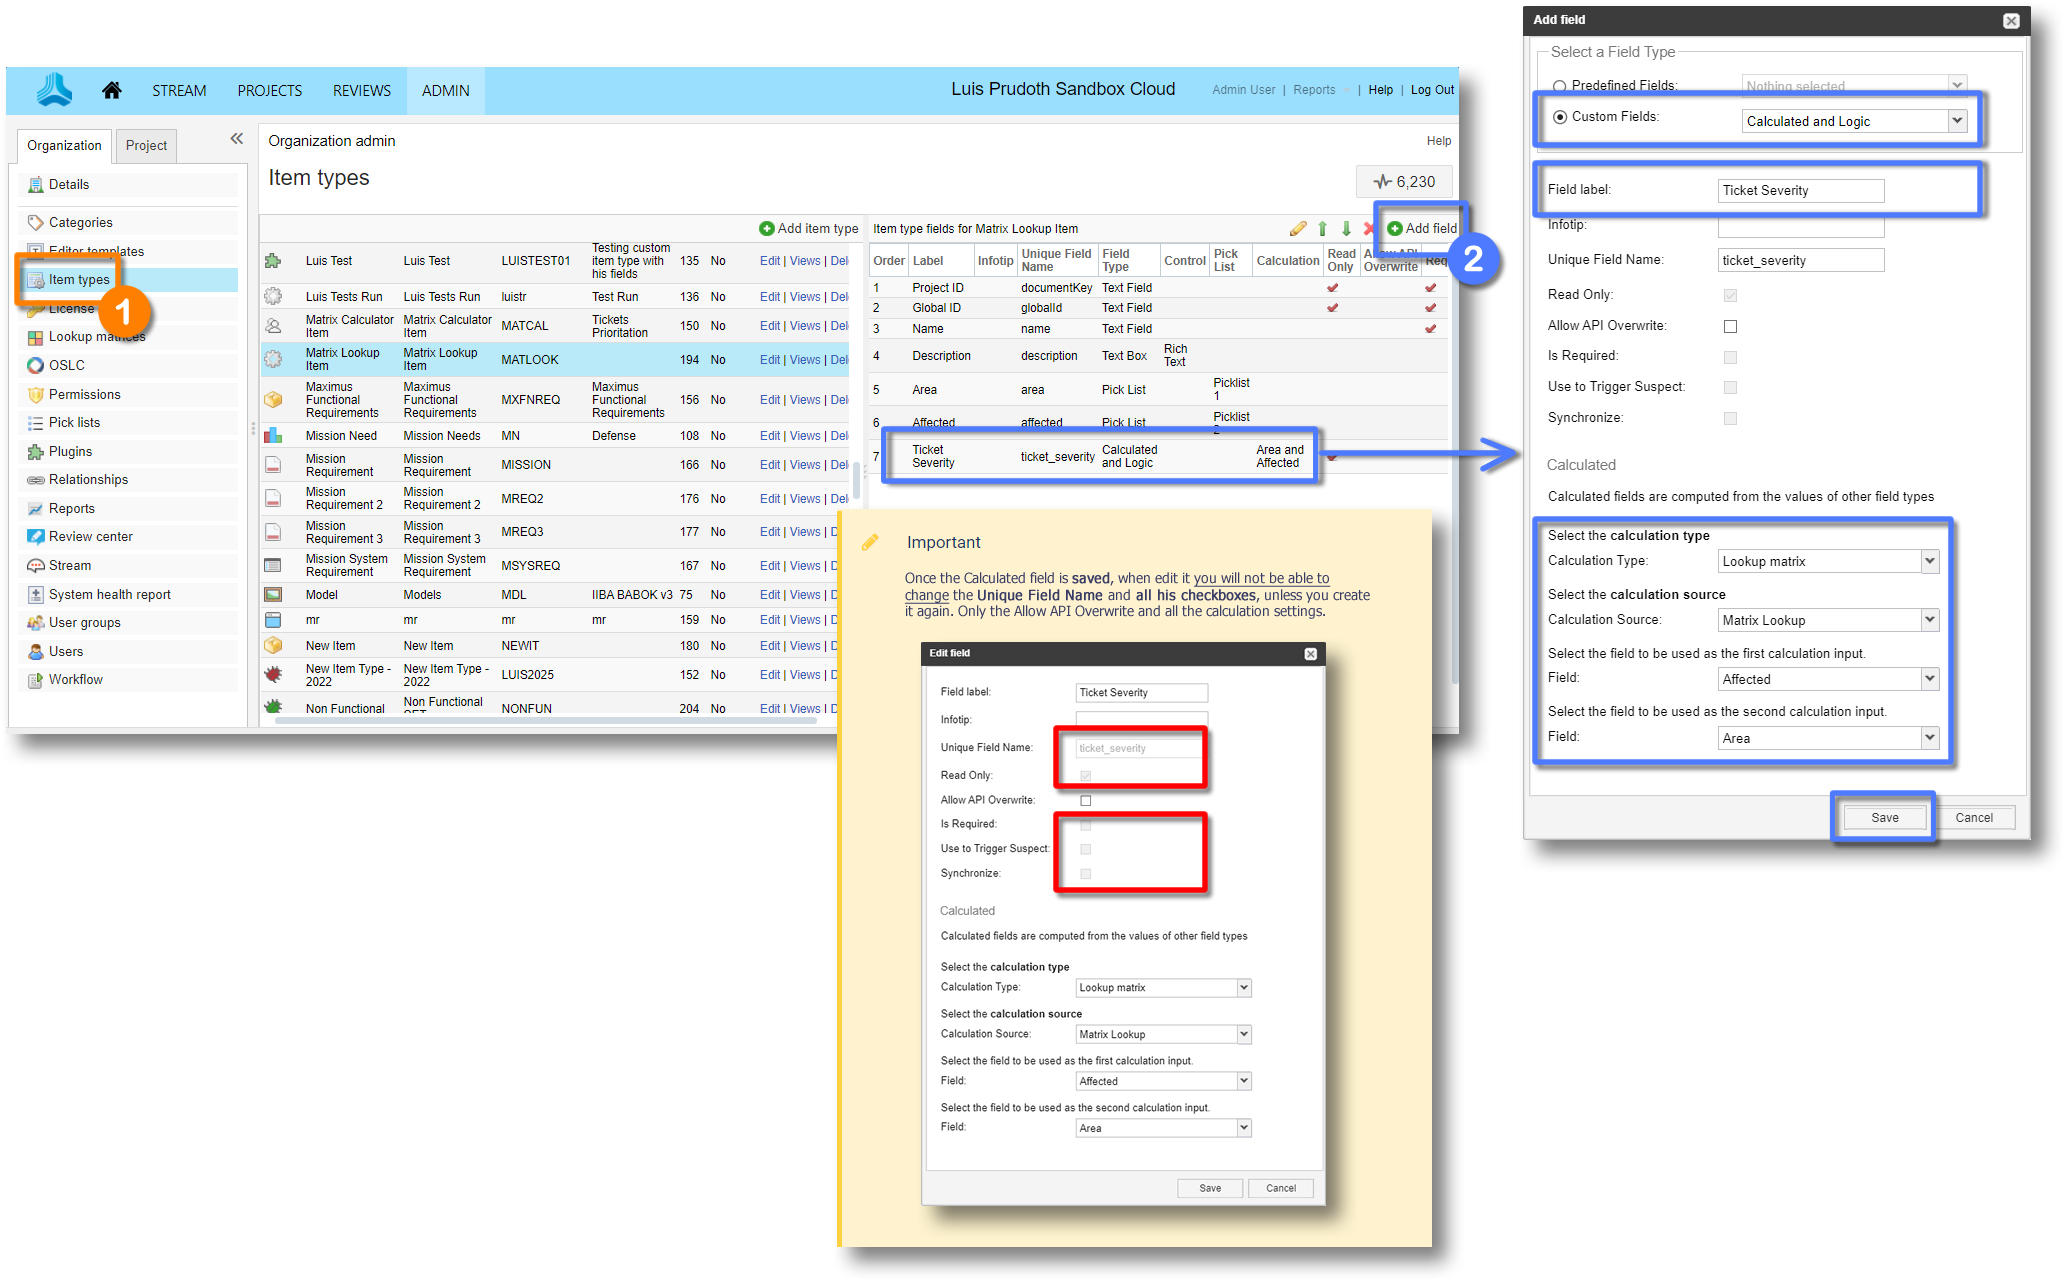
Task: Open second input Field dropdown Area
Action: tap(1828, 738)
